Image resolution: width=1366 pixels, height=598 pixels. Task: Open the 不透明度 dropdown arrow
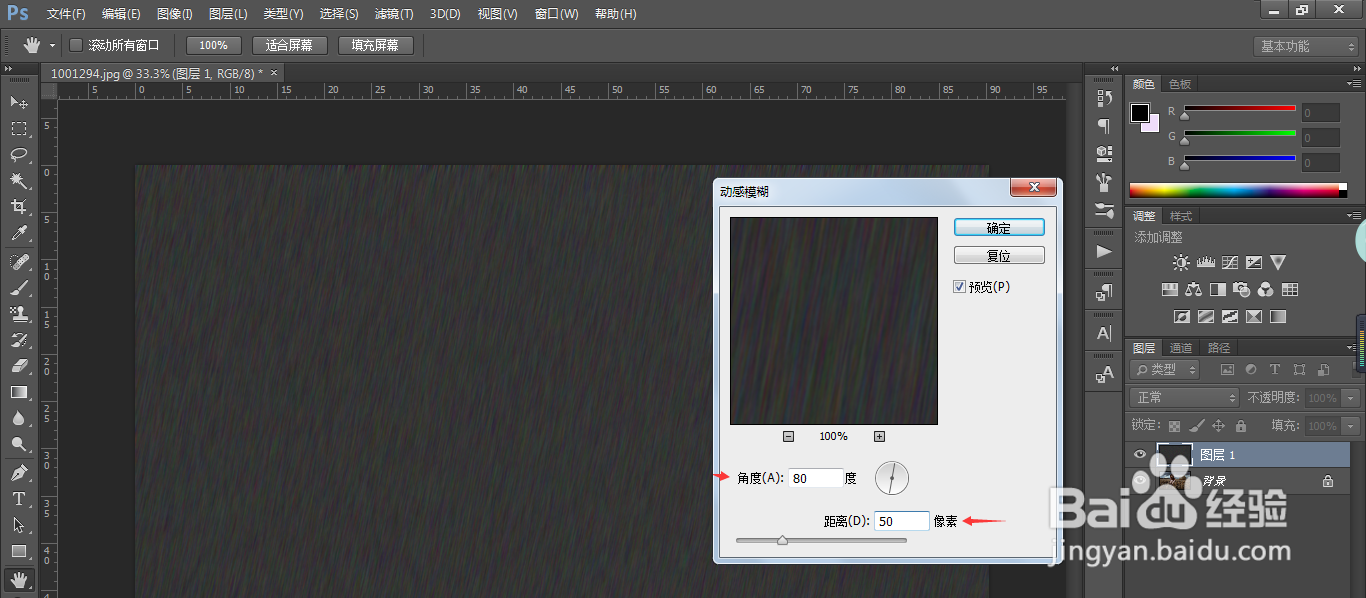[x=1352, y=397]
